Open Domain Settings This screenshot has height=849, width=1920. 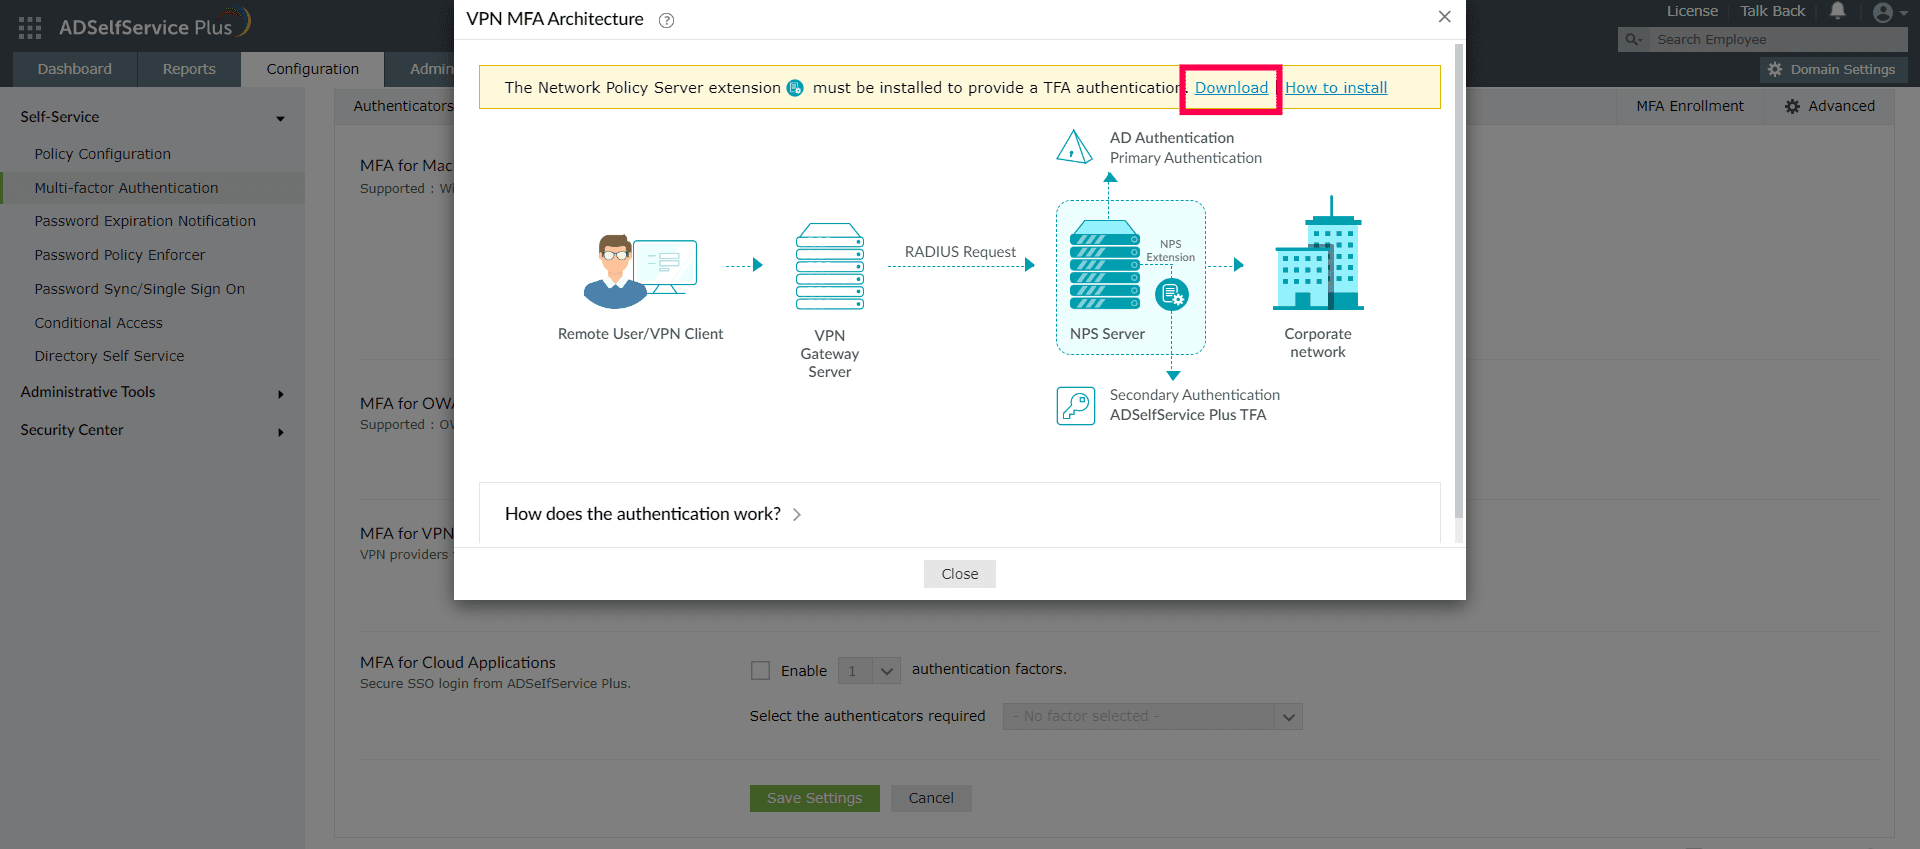pos(1834,70)
